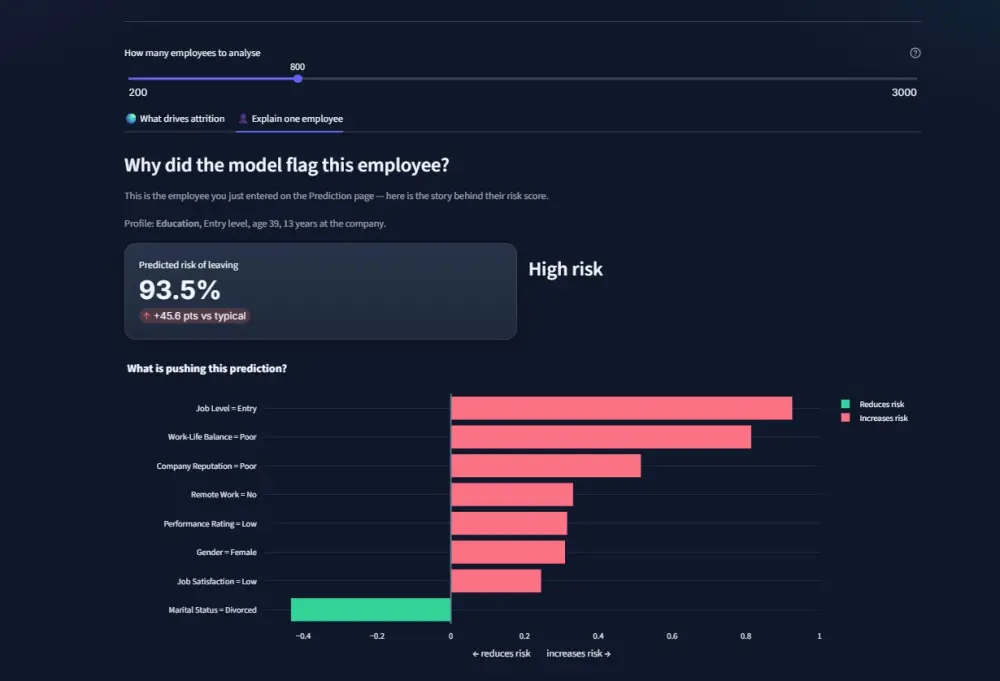Click the Performance Rating = Low bar
The width and height of the screenshot is (1000, 681).
pyautogui.click(x=509, y=524)
